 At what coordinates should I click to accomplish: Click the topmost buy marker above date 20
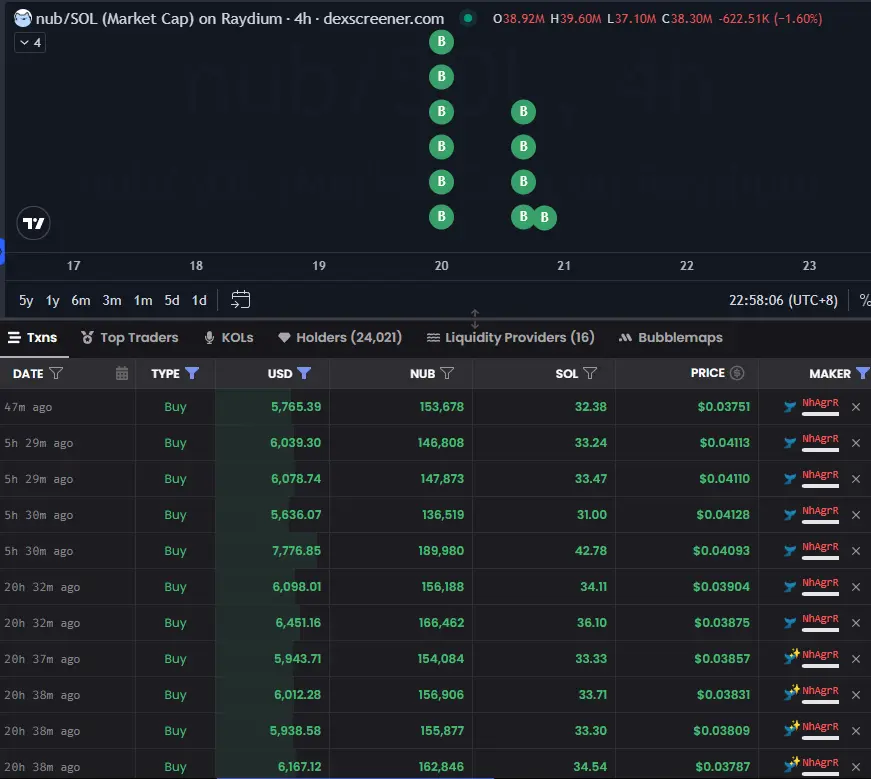441,42
